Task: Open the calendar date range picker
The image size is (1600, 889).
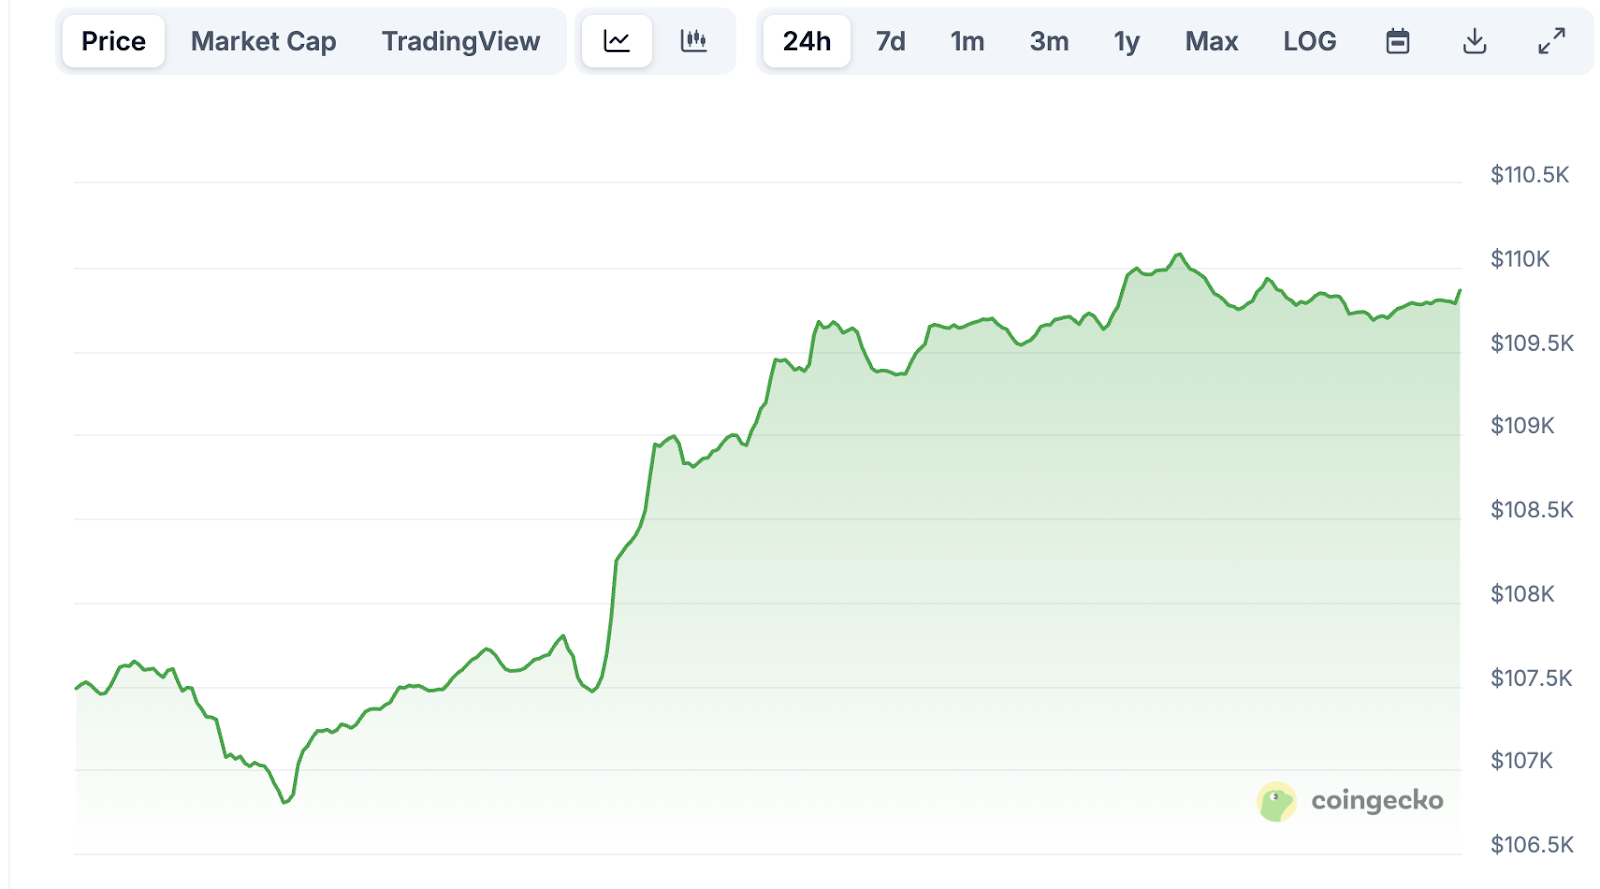Action: [x=1397, y=41]
